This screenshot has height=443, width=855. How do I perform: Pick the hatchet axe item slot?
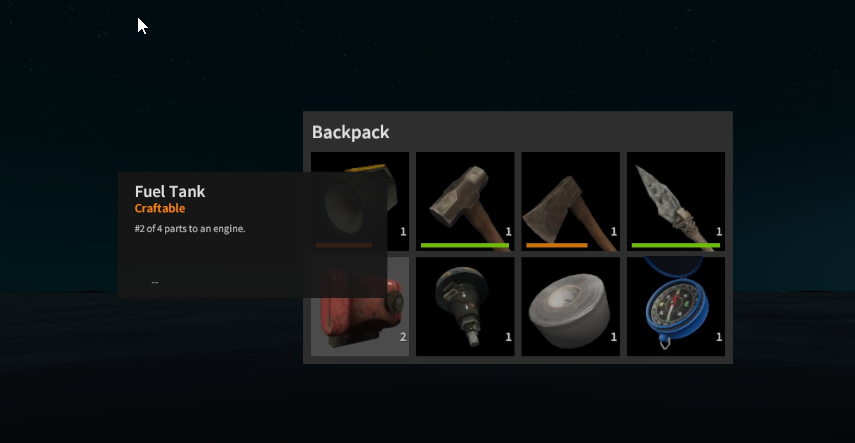[570, 201]
